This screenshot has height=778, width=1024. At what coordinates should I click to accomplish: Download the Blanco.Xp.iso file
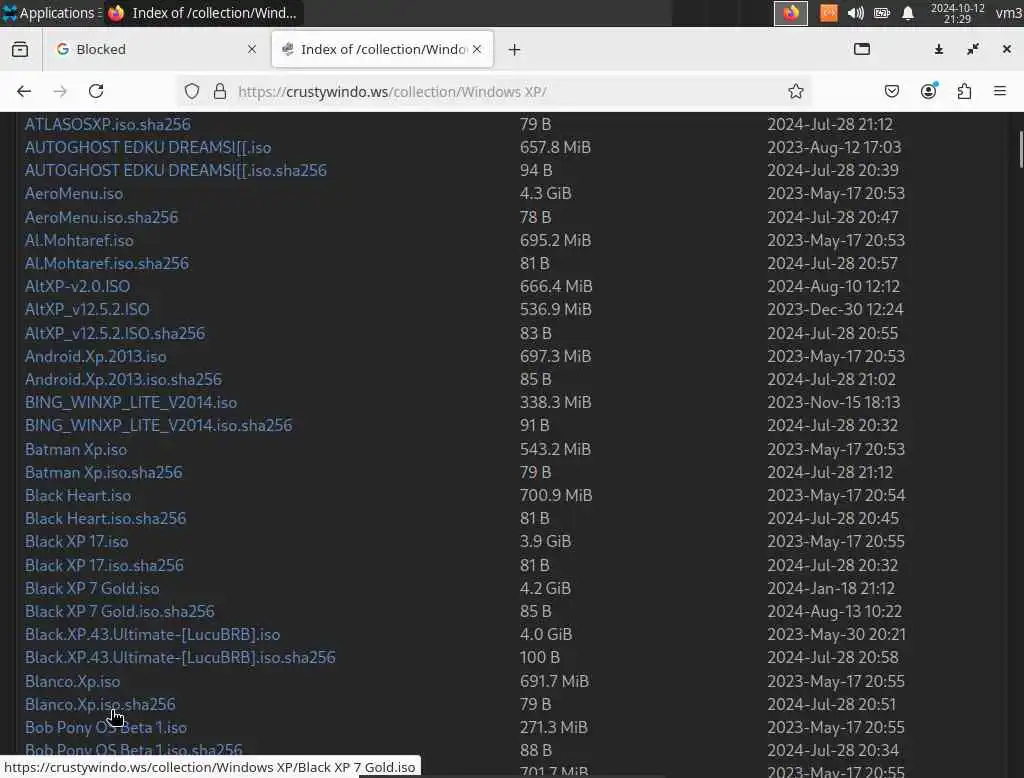click(72, 681)
